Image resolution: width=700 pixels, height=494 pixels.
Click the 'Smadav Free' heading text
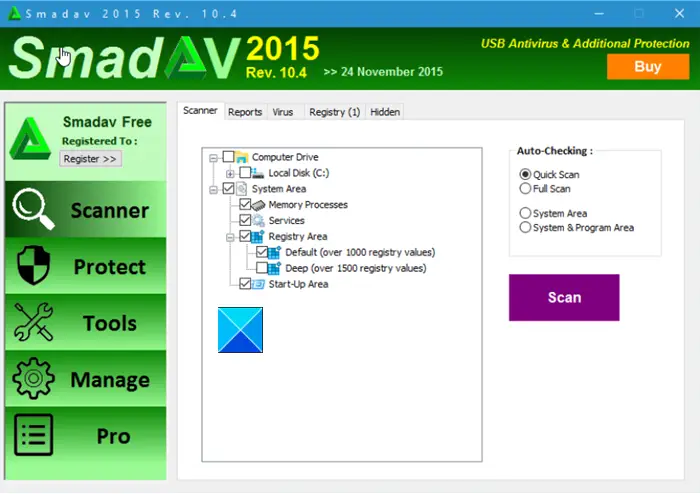point(107,122)
